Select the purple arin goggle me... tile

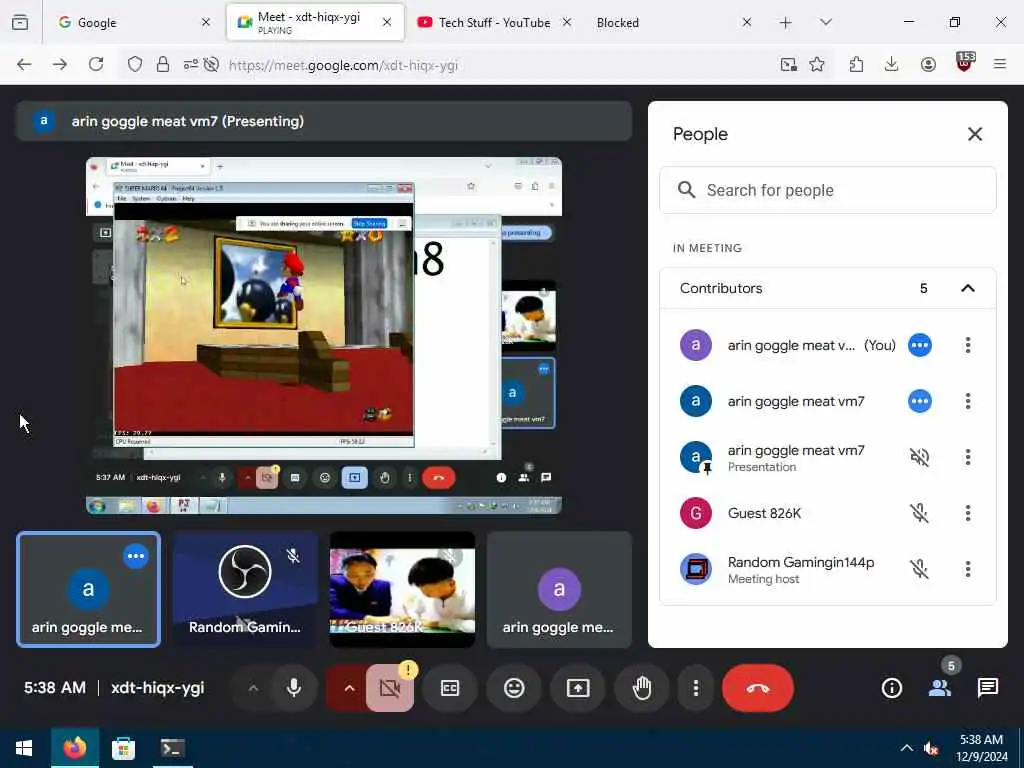(559, 590)
